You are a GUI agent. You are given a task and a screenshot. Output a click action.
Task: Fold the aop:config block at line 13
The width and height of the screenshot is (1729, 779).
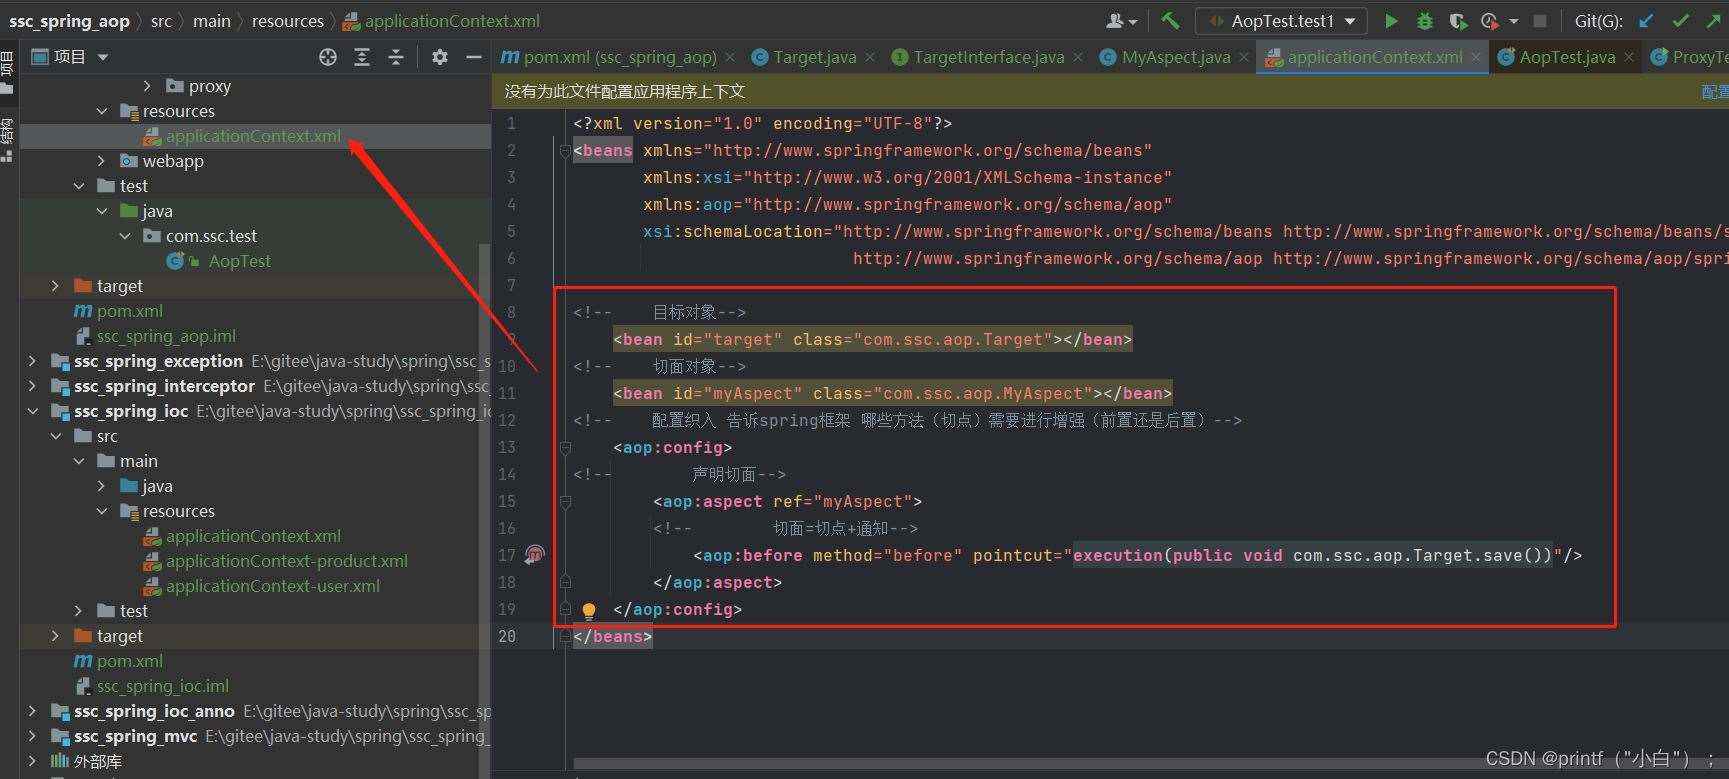click(x=565, y=447)
